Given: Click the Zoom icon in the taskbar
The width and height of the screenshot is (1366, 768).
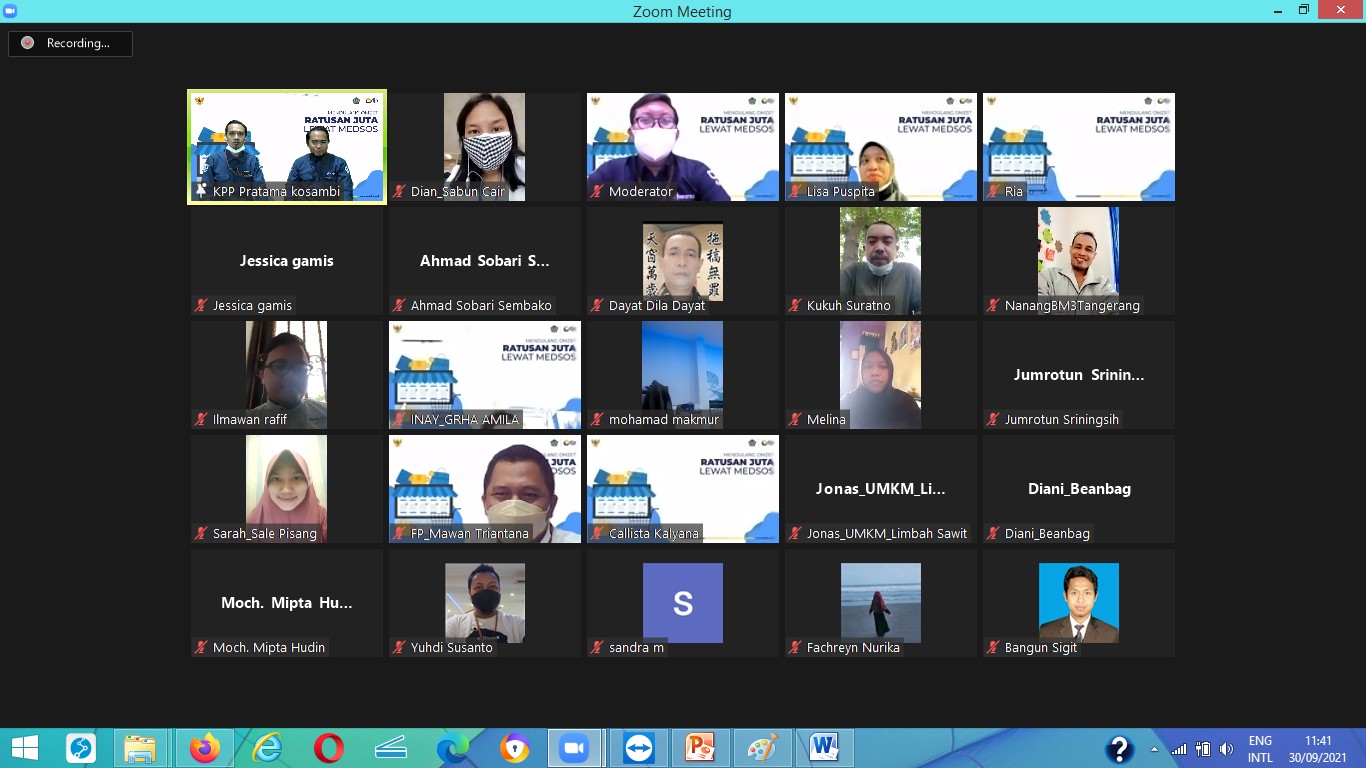Looking at the screenshot, I should click(575, 748).
